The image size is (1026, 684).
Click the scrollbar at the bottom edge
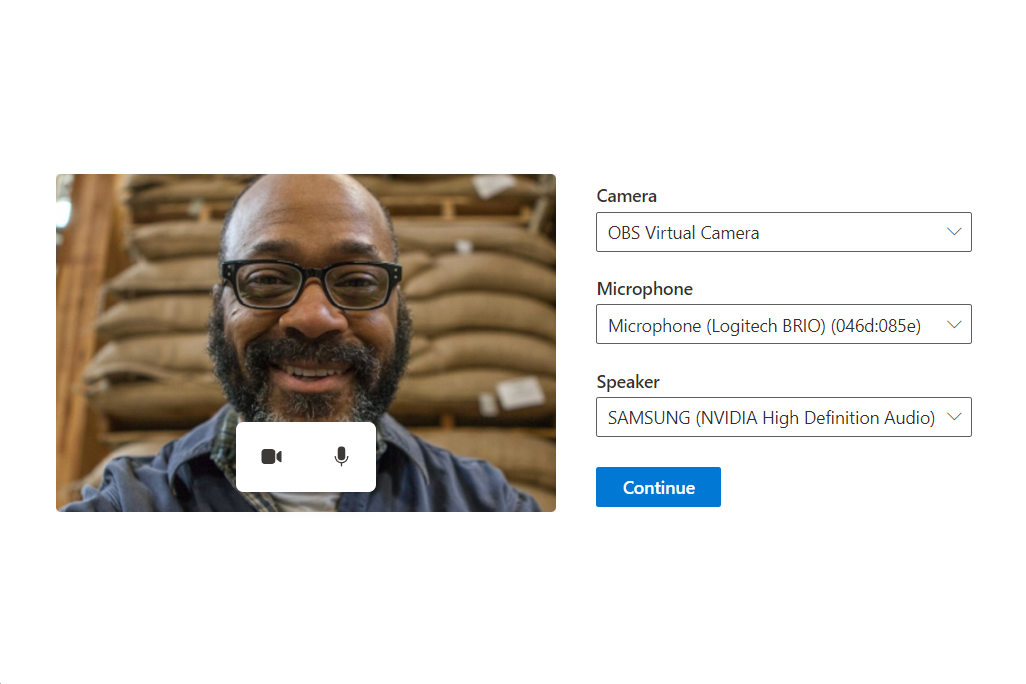(513, 680)
